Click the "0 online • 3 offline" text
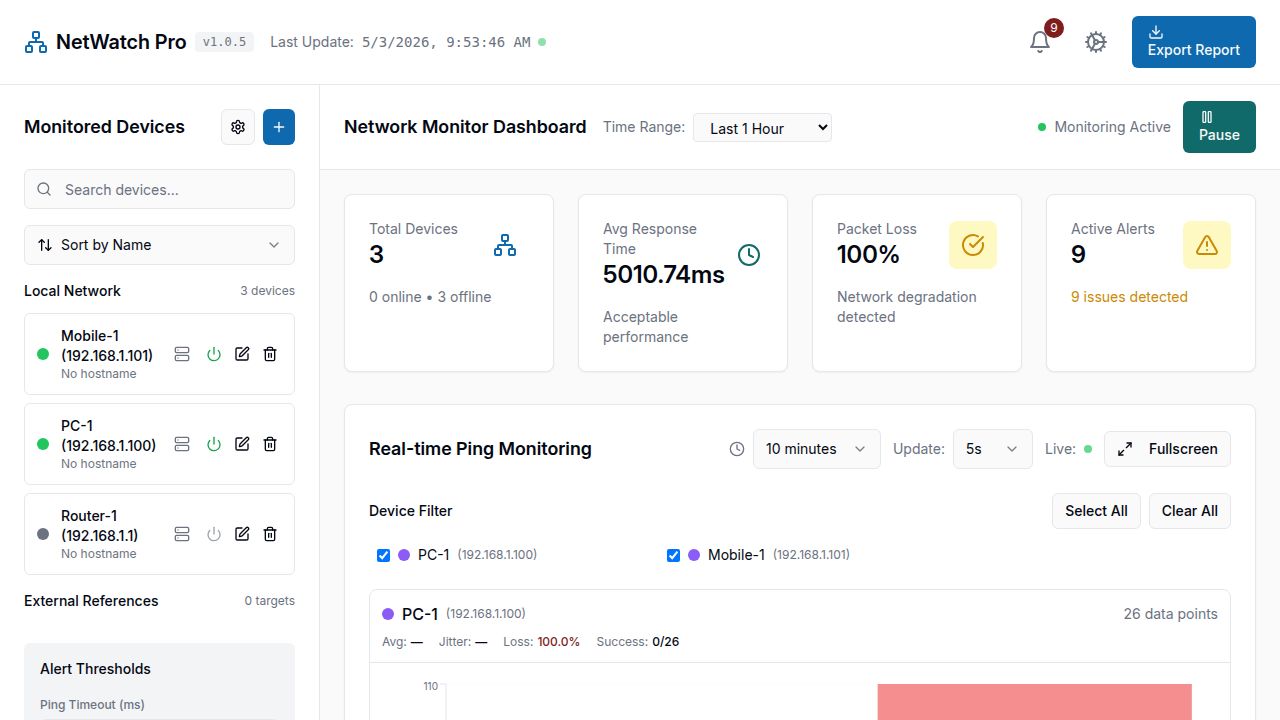 point(430,297)
